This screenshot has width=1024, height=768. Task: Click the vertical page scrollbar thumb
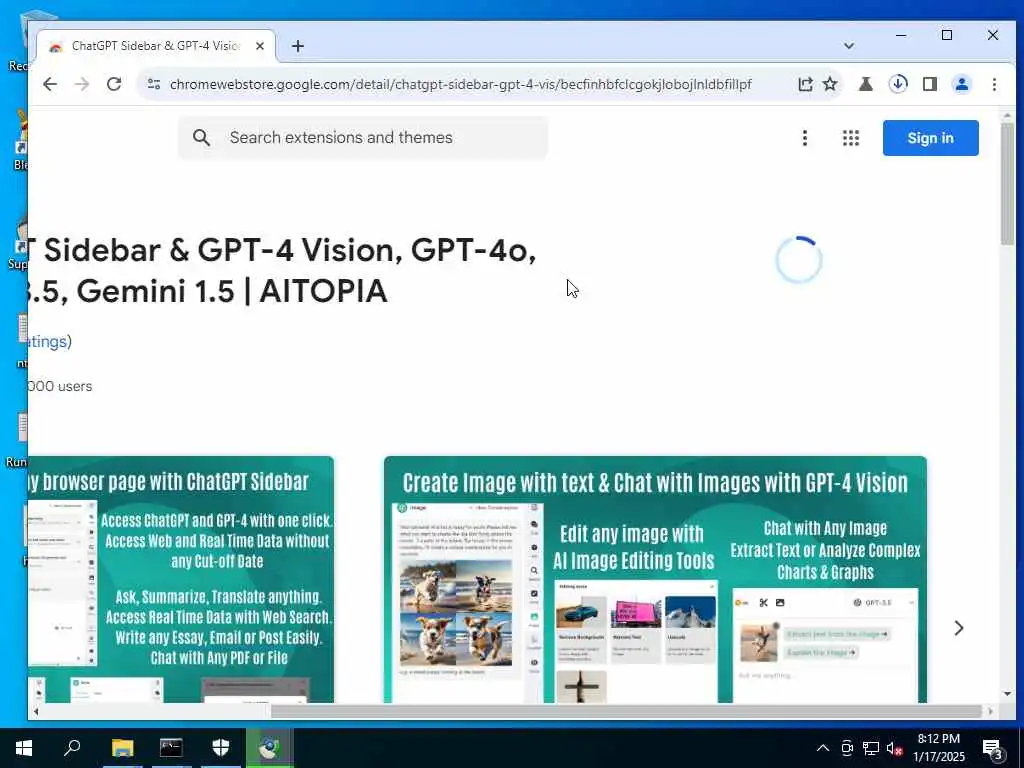[1007, 183]
